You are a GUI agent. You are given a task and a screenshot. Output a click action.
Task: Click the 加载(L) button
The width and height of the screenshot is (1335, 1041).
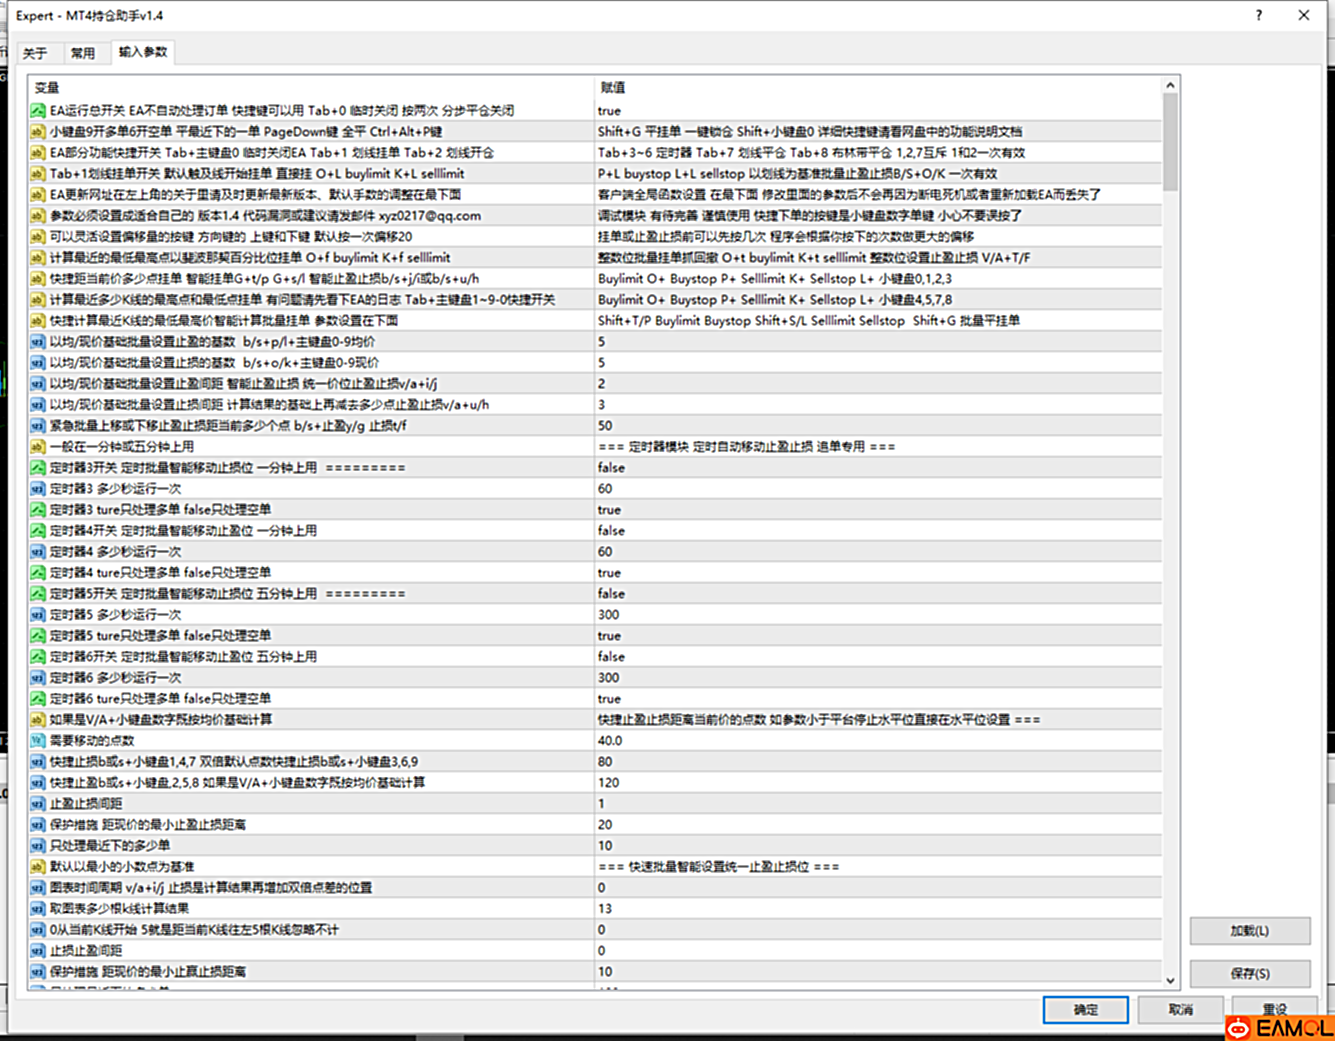[x=1249, y=931]
